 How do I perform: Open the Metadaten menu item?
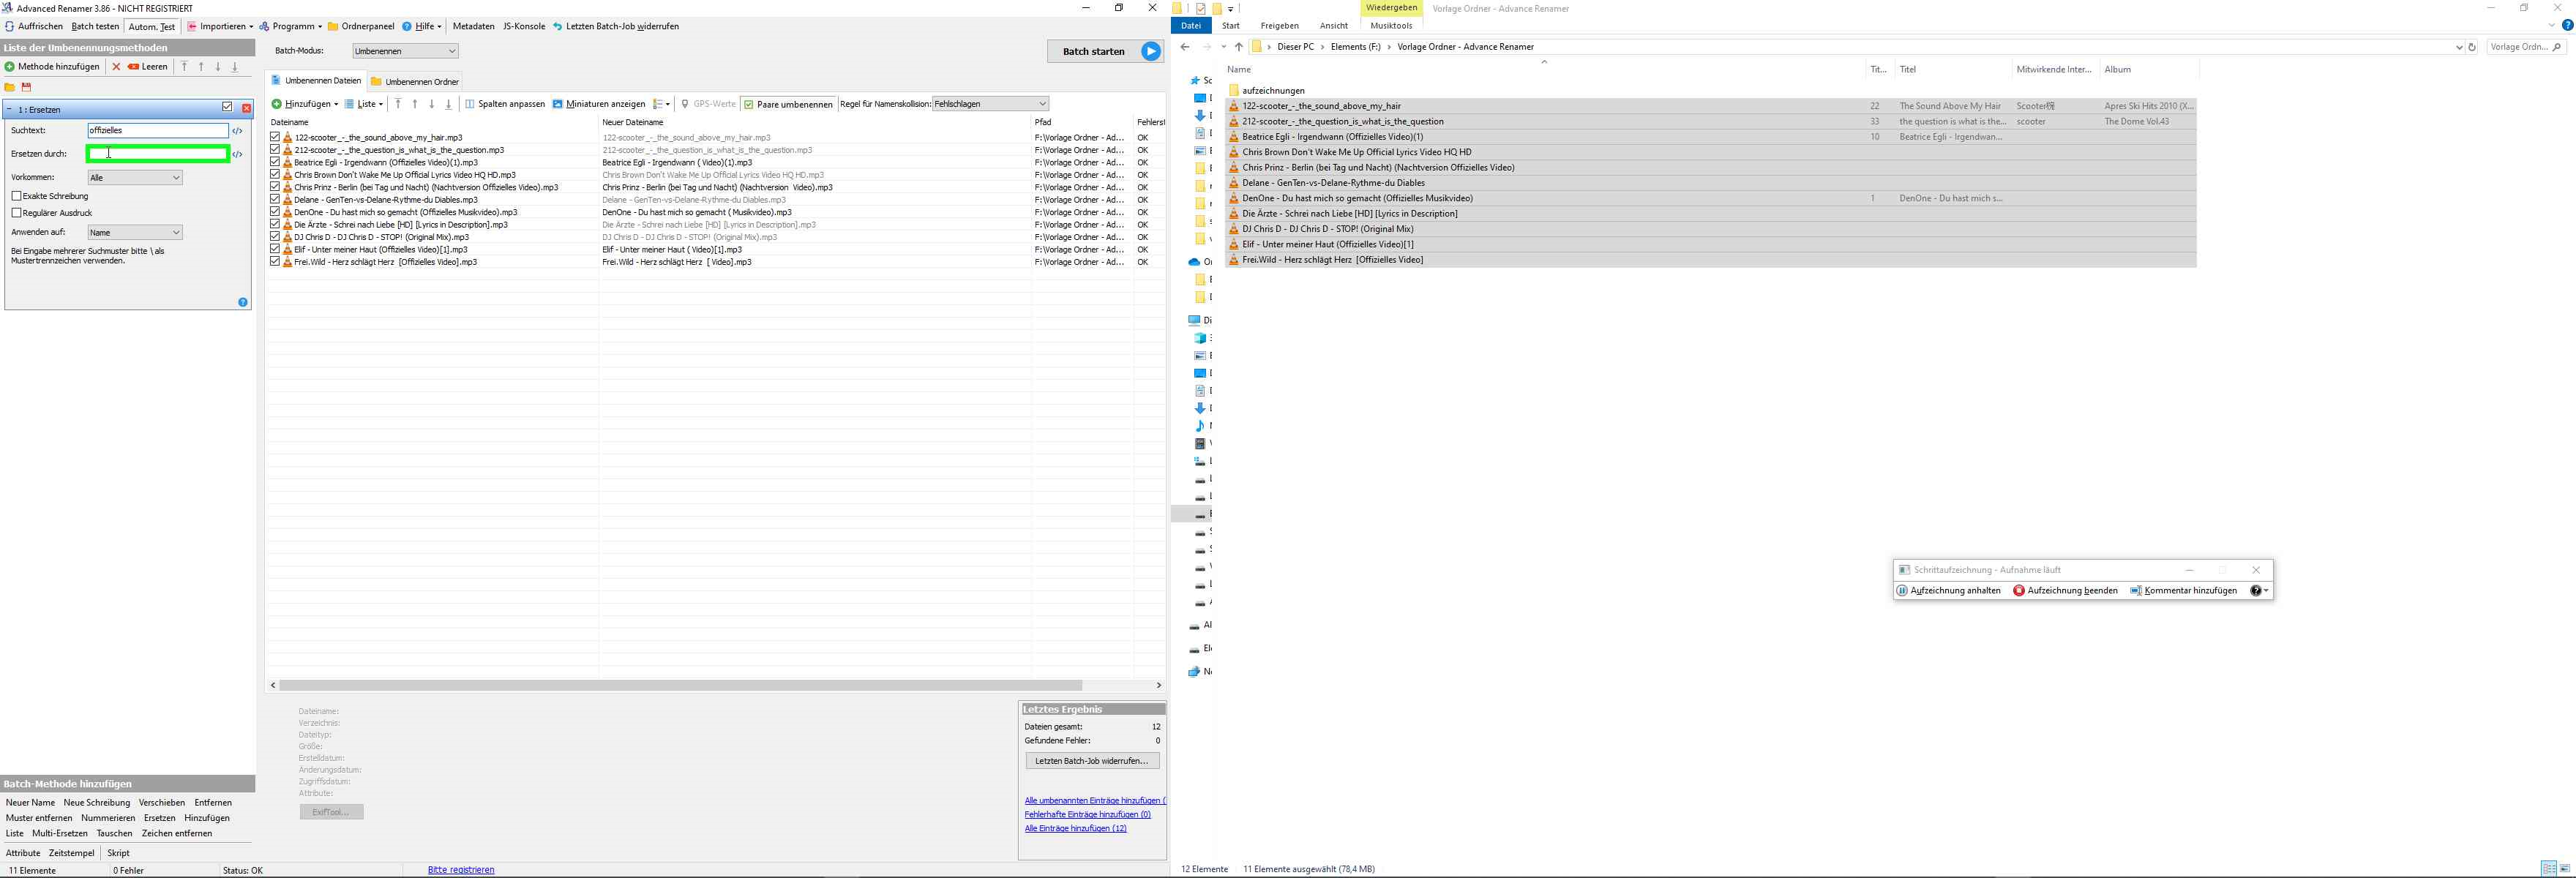pyautogui.click(x=473, y=26)
